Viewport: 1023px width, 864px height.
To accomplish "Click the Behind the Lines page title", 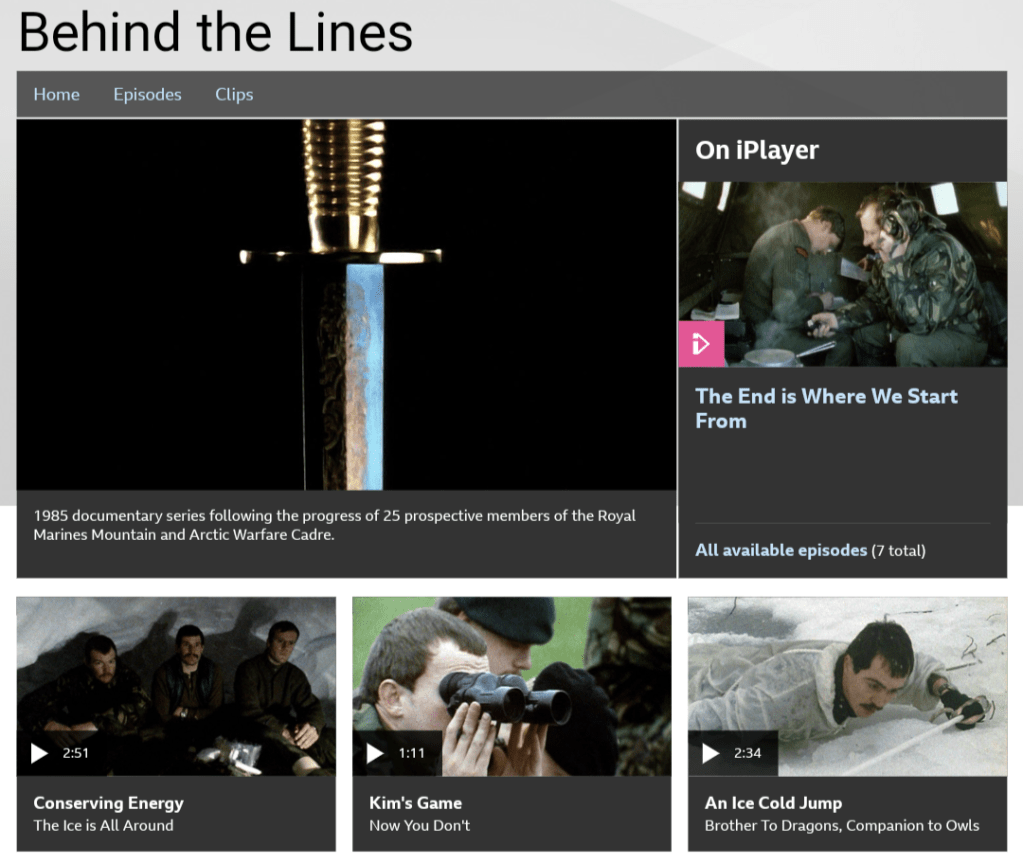I will [x=216, y=32].
